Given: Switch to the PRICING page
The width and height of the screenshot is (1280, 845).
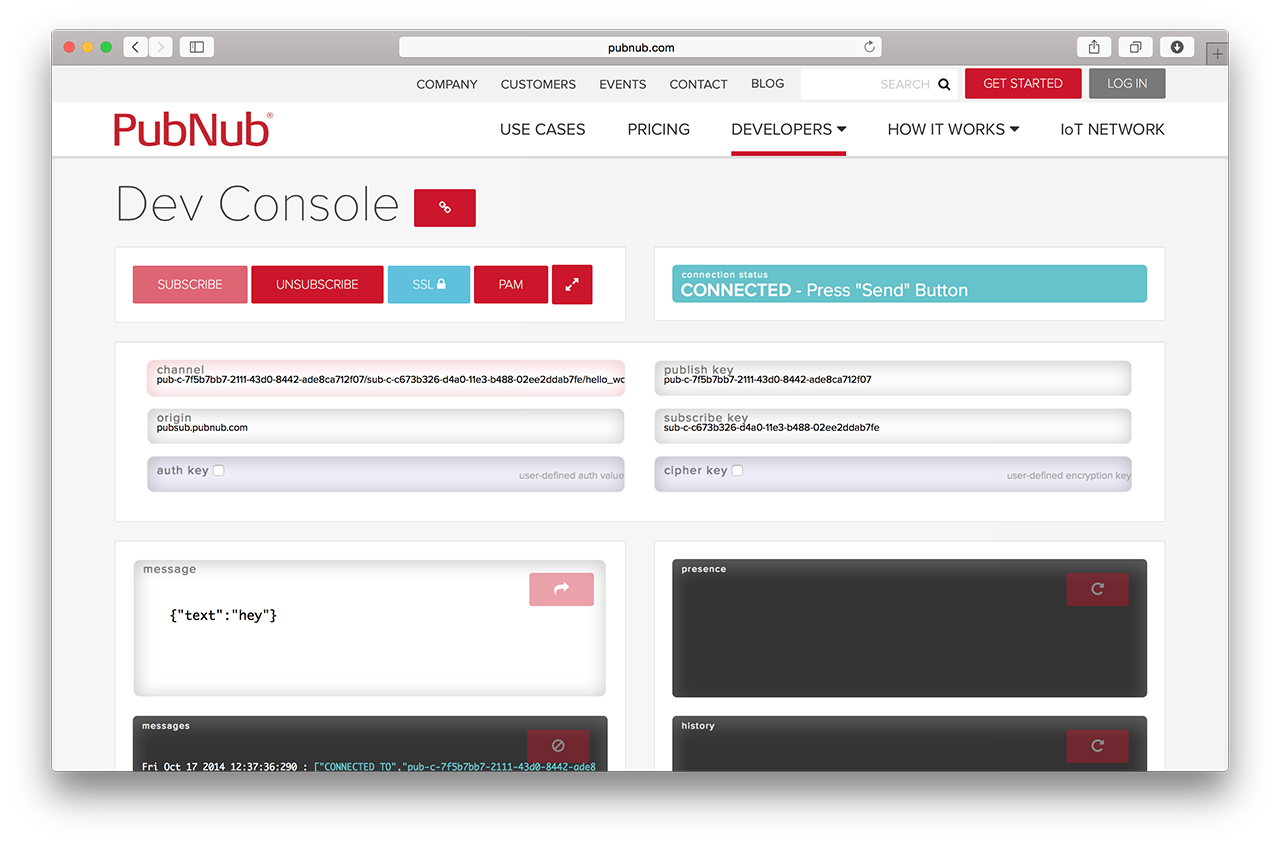Looking at the screenshot, I should [658, 129].
